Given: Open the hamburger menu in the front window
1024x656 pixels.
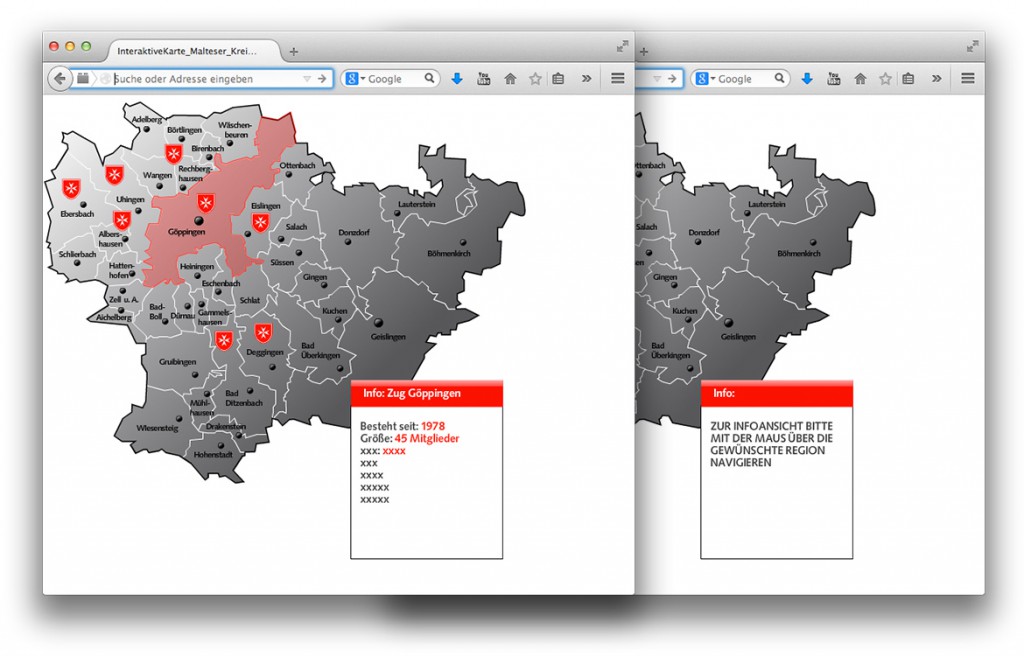Looking at the screenshot, I should click(x=617, y=79).
